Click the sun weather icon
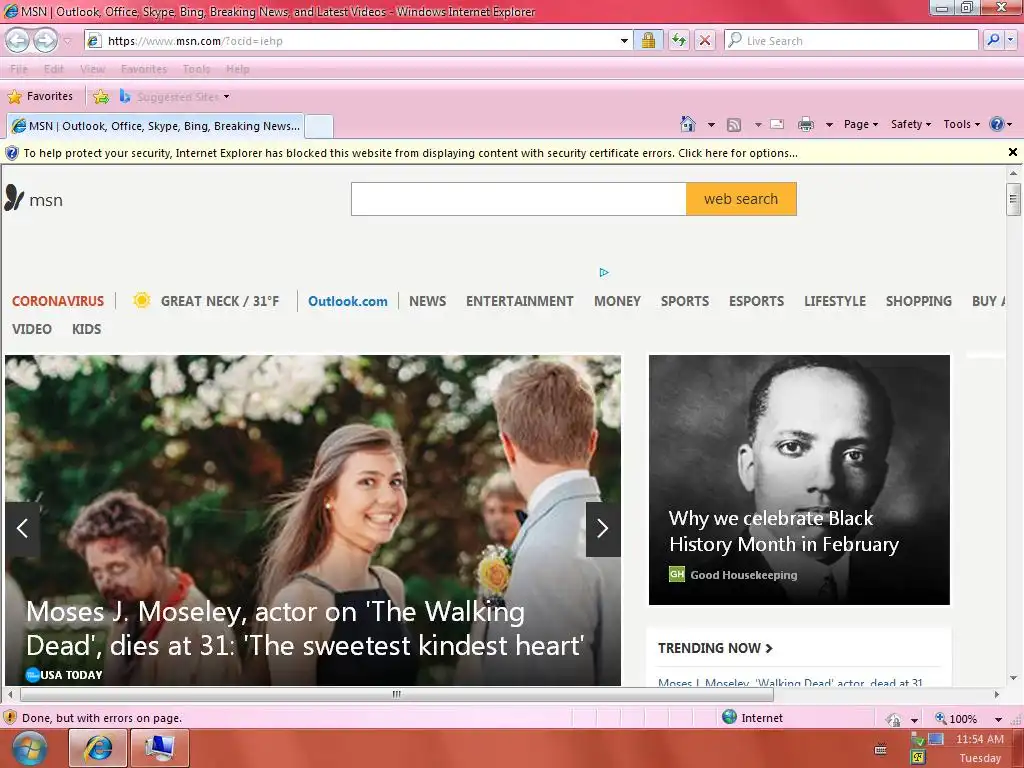This screenshot has width=1024, height=768. click(x=142, y=300)
